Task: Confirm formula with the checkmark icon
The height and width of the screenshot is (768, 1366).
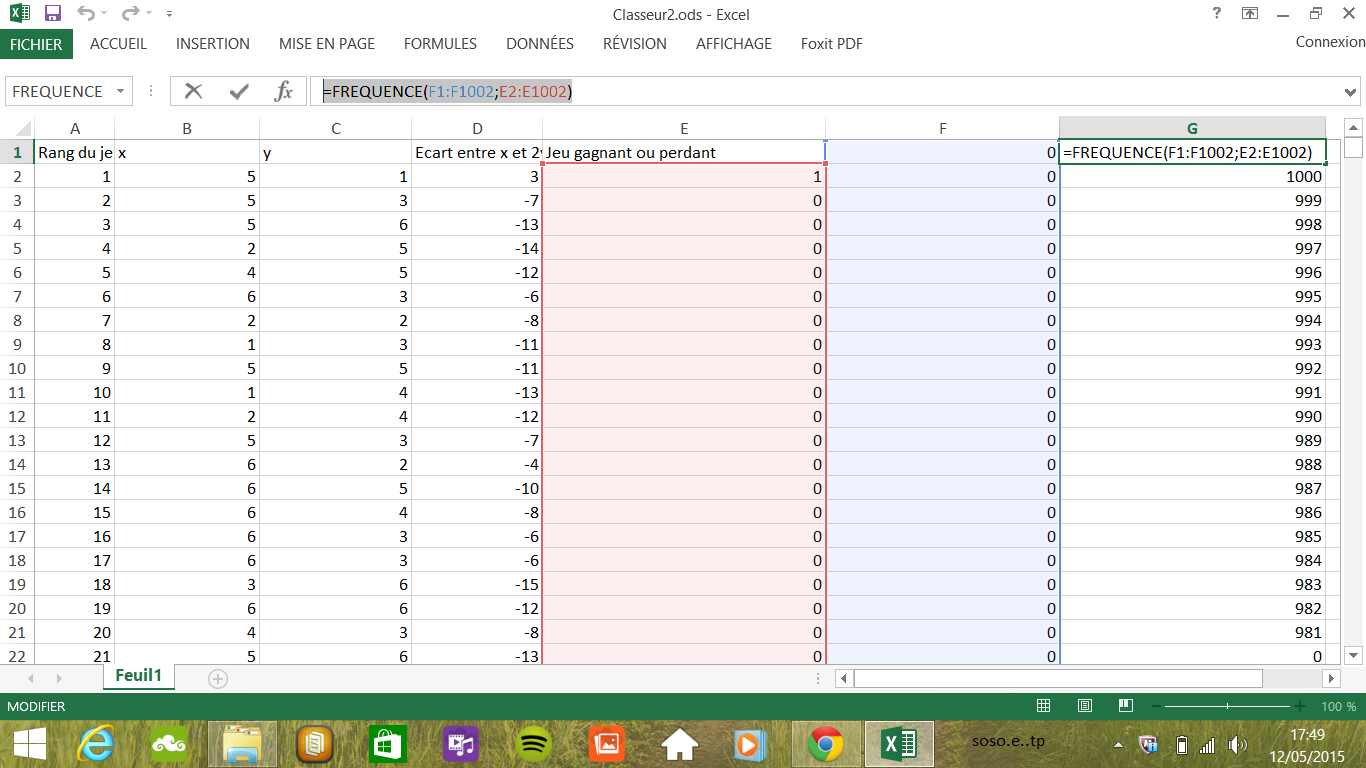Action: [x=239, y=91]
